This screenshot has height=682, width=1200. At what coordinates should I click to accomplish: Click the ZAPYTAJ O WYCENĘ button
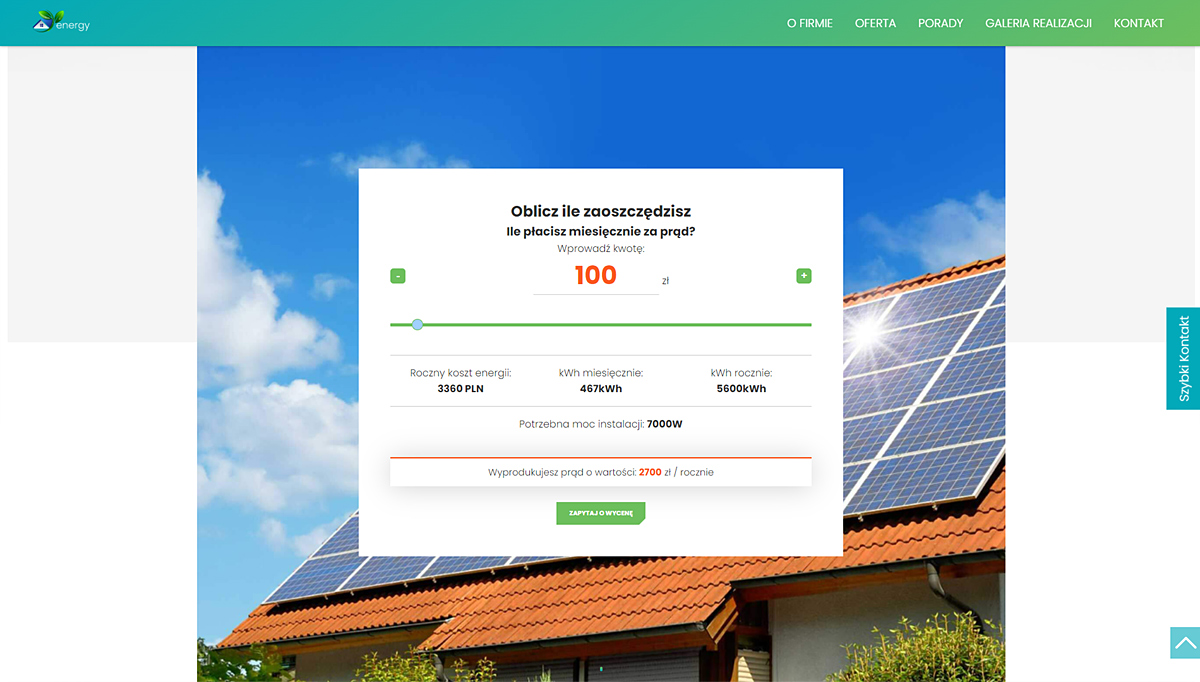tap(600, 513)
